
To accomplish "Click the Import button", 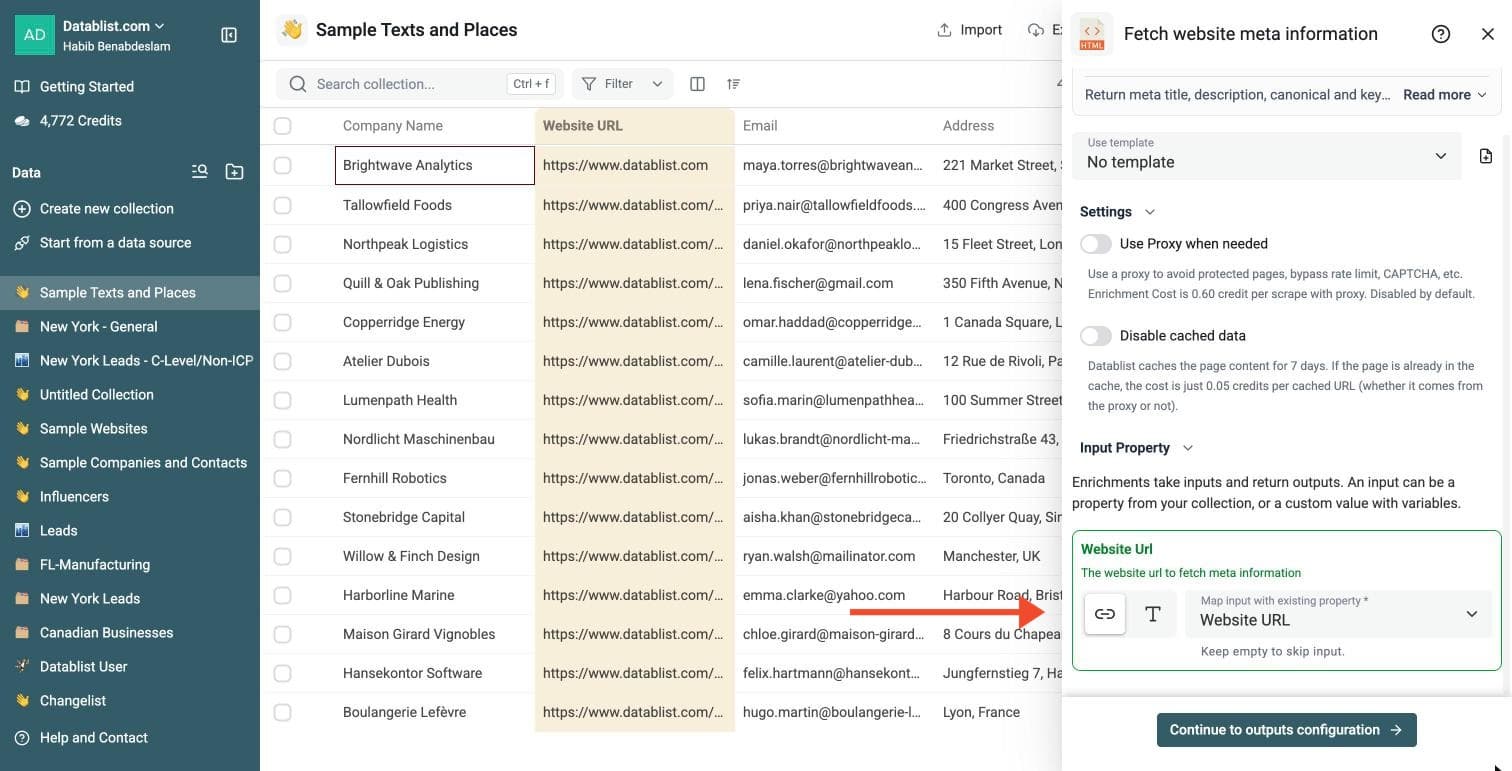I will click(x=969, y=30).
